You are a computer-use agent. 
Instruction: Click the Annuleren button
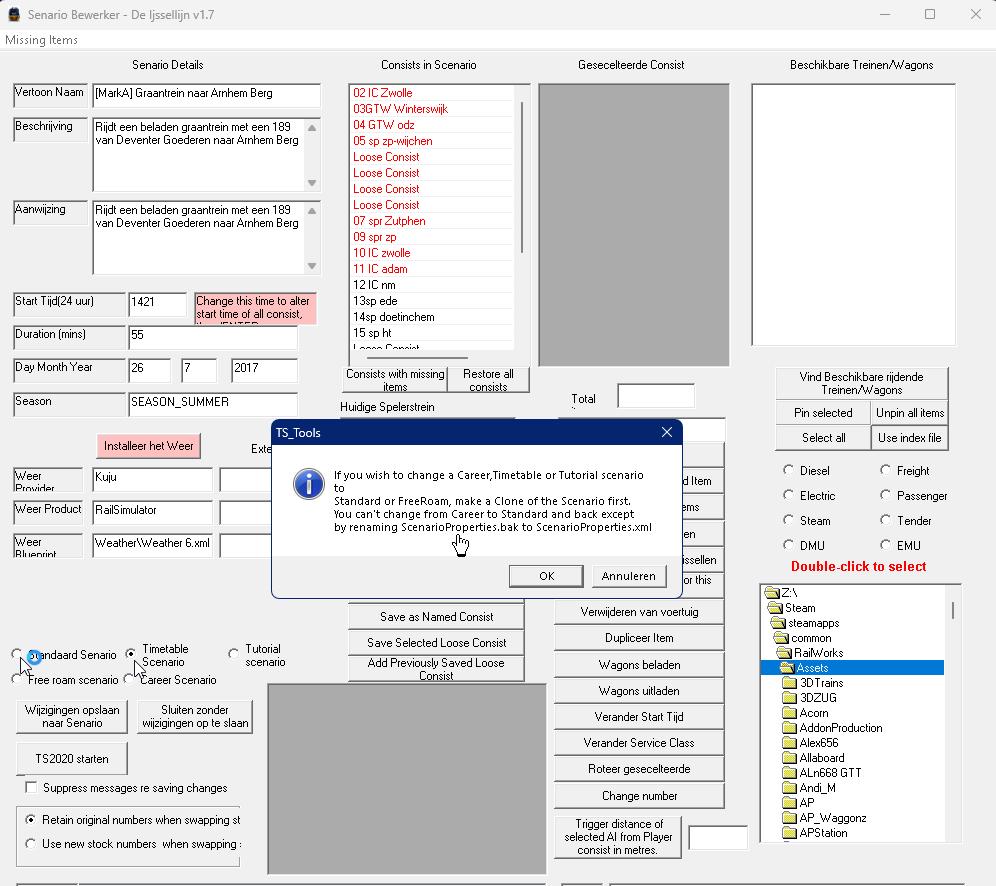(629, 576)
